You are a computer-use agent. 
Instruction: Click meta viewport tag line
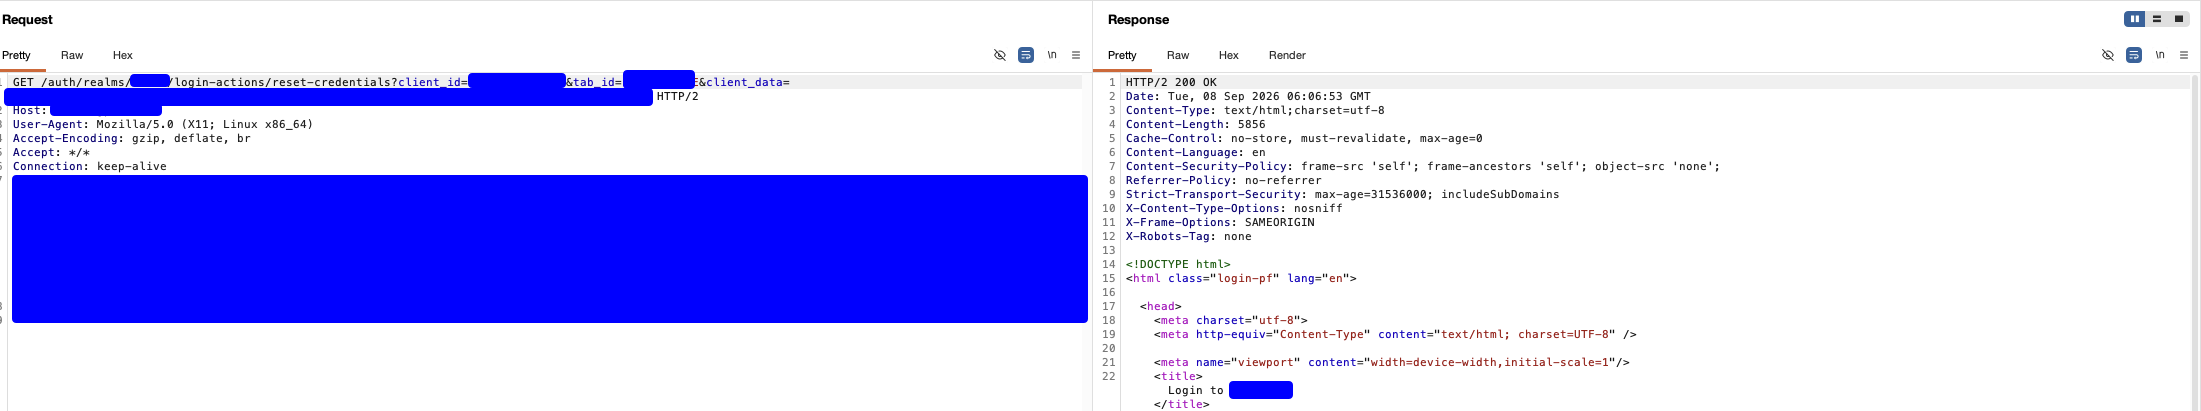pos(1391,362)
